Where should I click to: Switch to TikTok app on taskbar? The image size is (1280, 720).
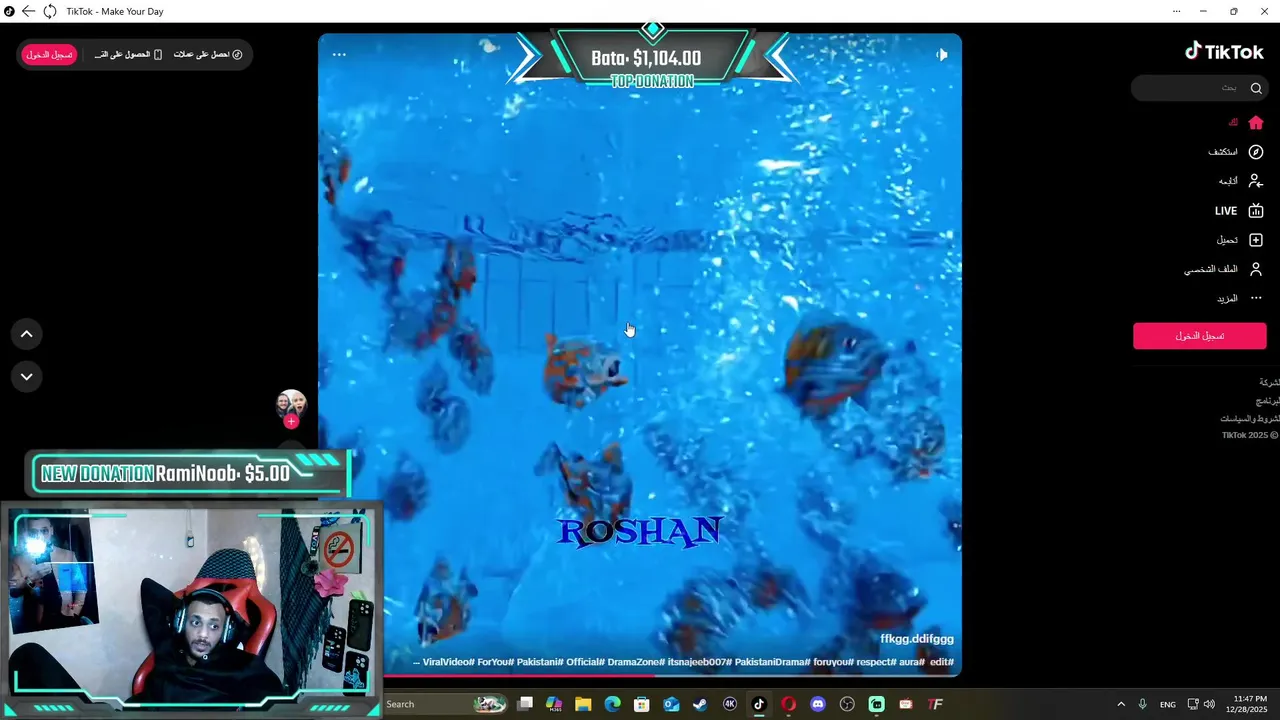click(759, 704)
